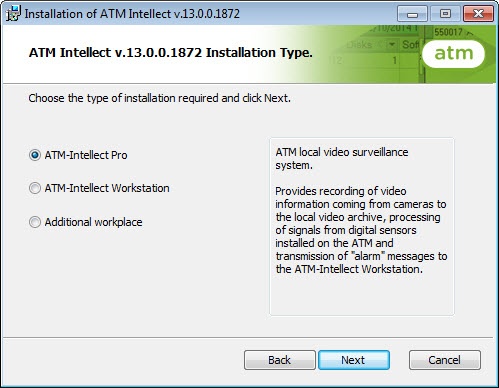499x388 pixels.
Task: Minimize the installer window
Action: click(412, 14)
